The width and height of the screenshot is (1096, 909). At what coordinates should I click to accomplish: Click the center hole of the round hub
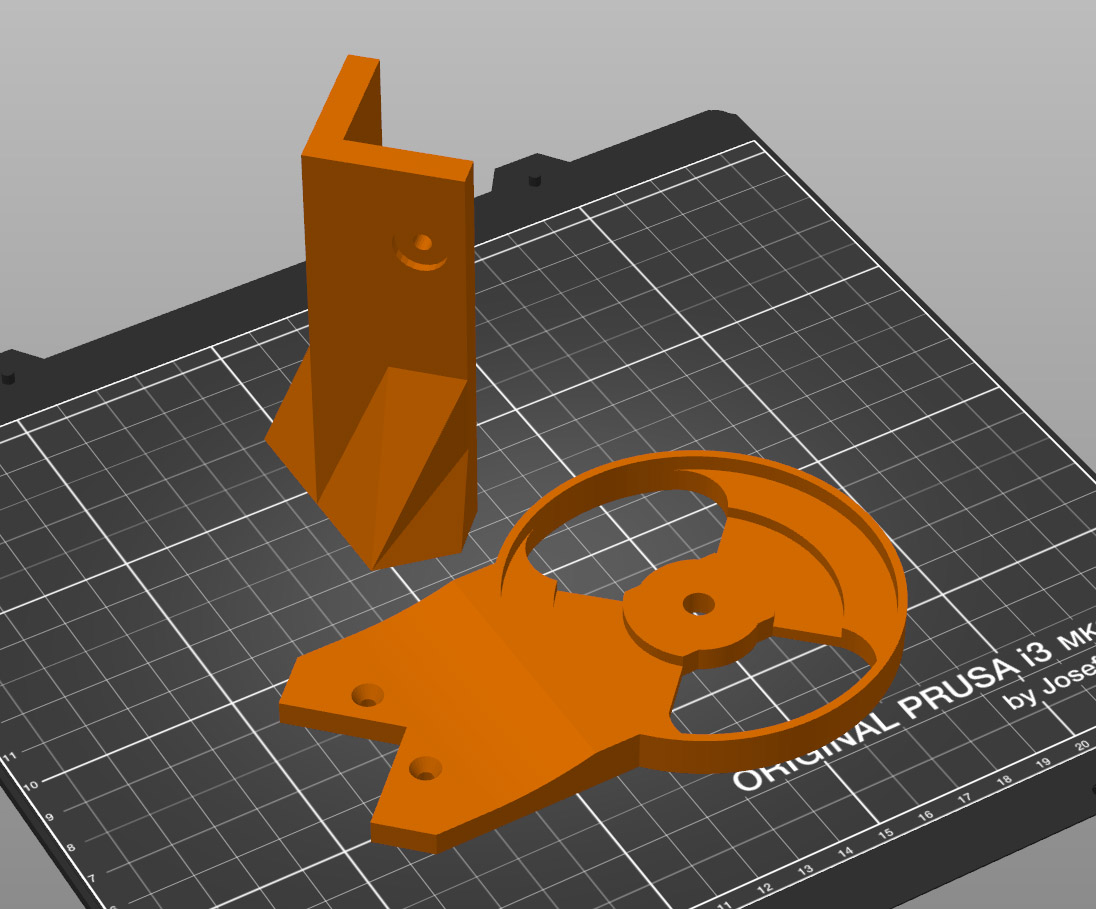click(698, 603)
